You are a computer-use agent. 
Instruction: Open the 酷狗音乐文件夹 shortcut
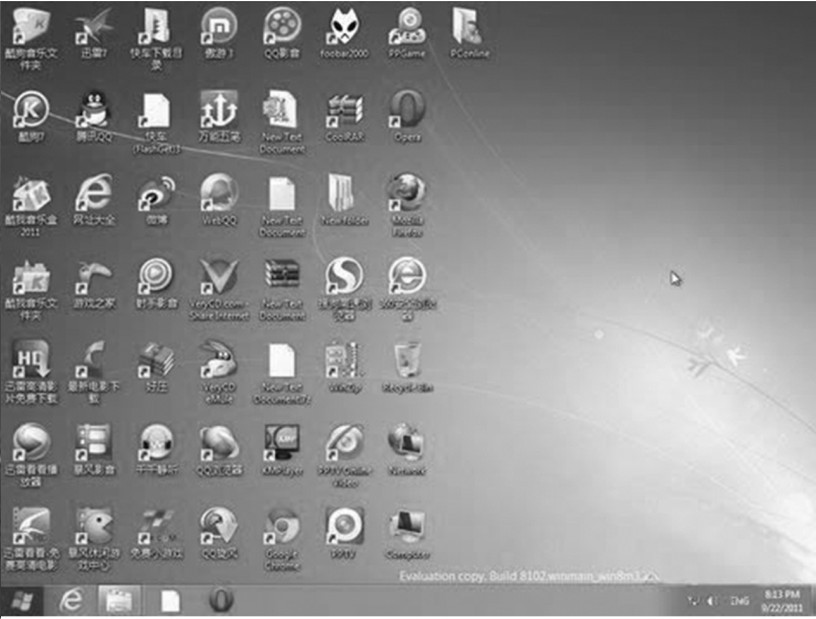pos(31,39)
